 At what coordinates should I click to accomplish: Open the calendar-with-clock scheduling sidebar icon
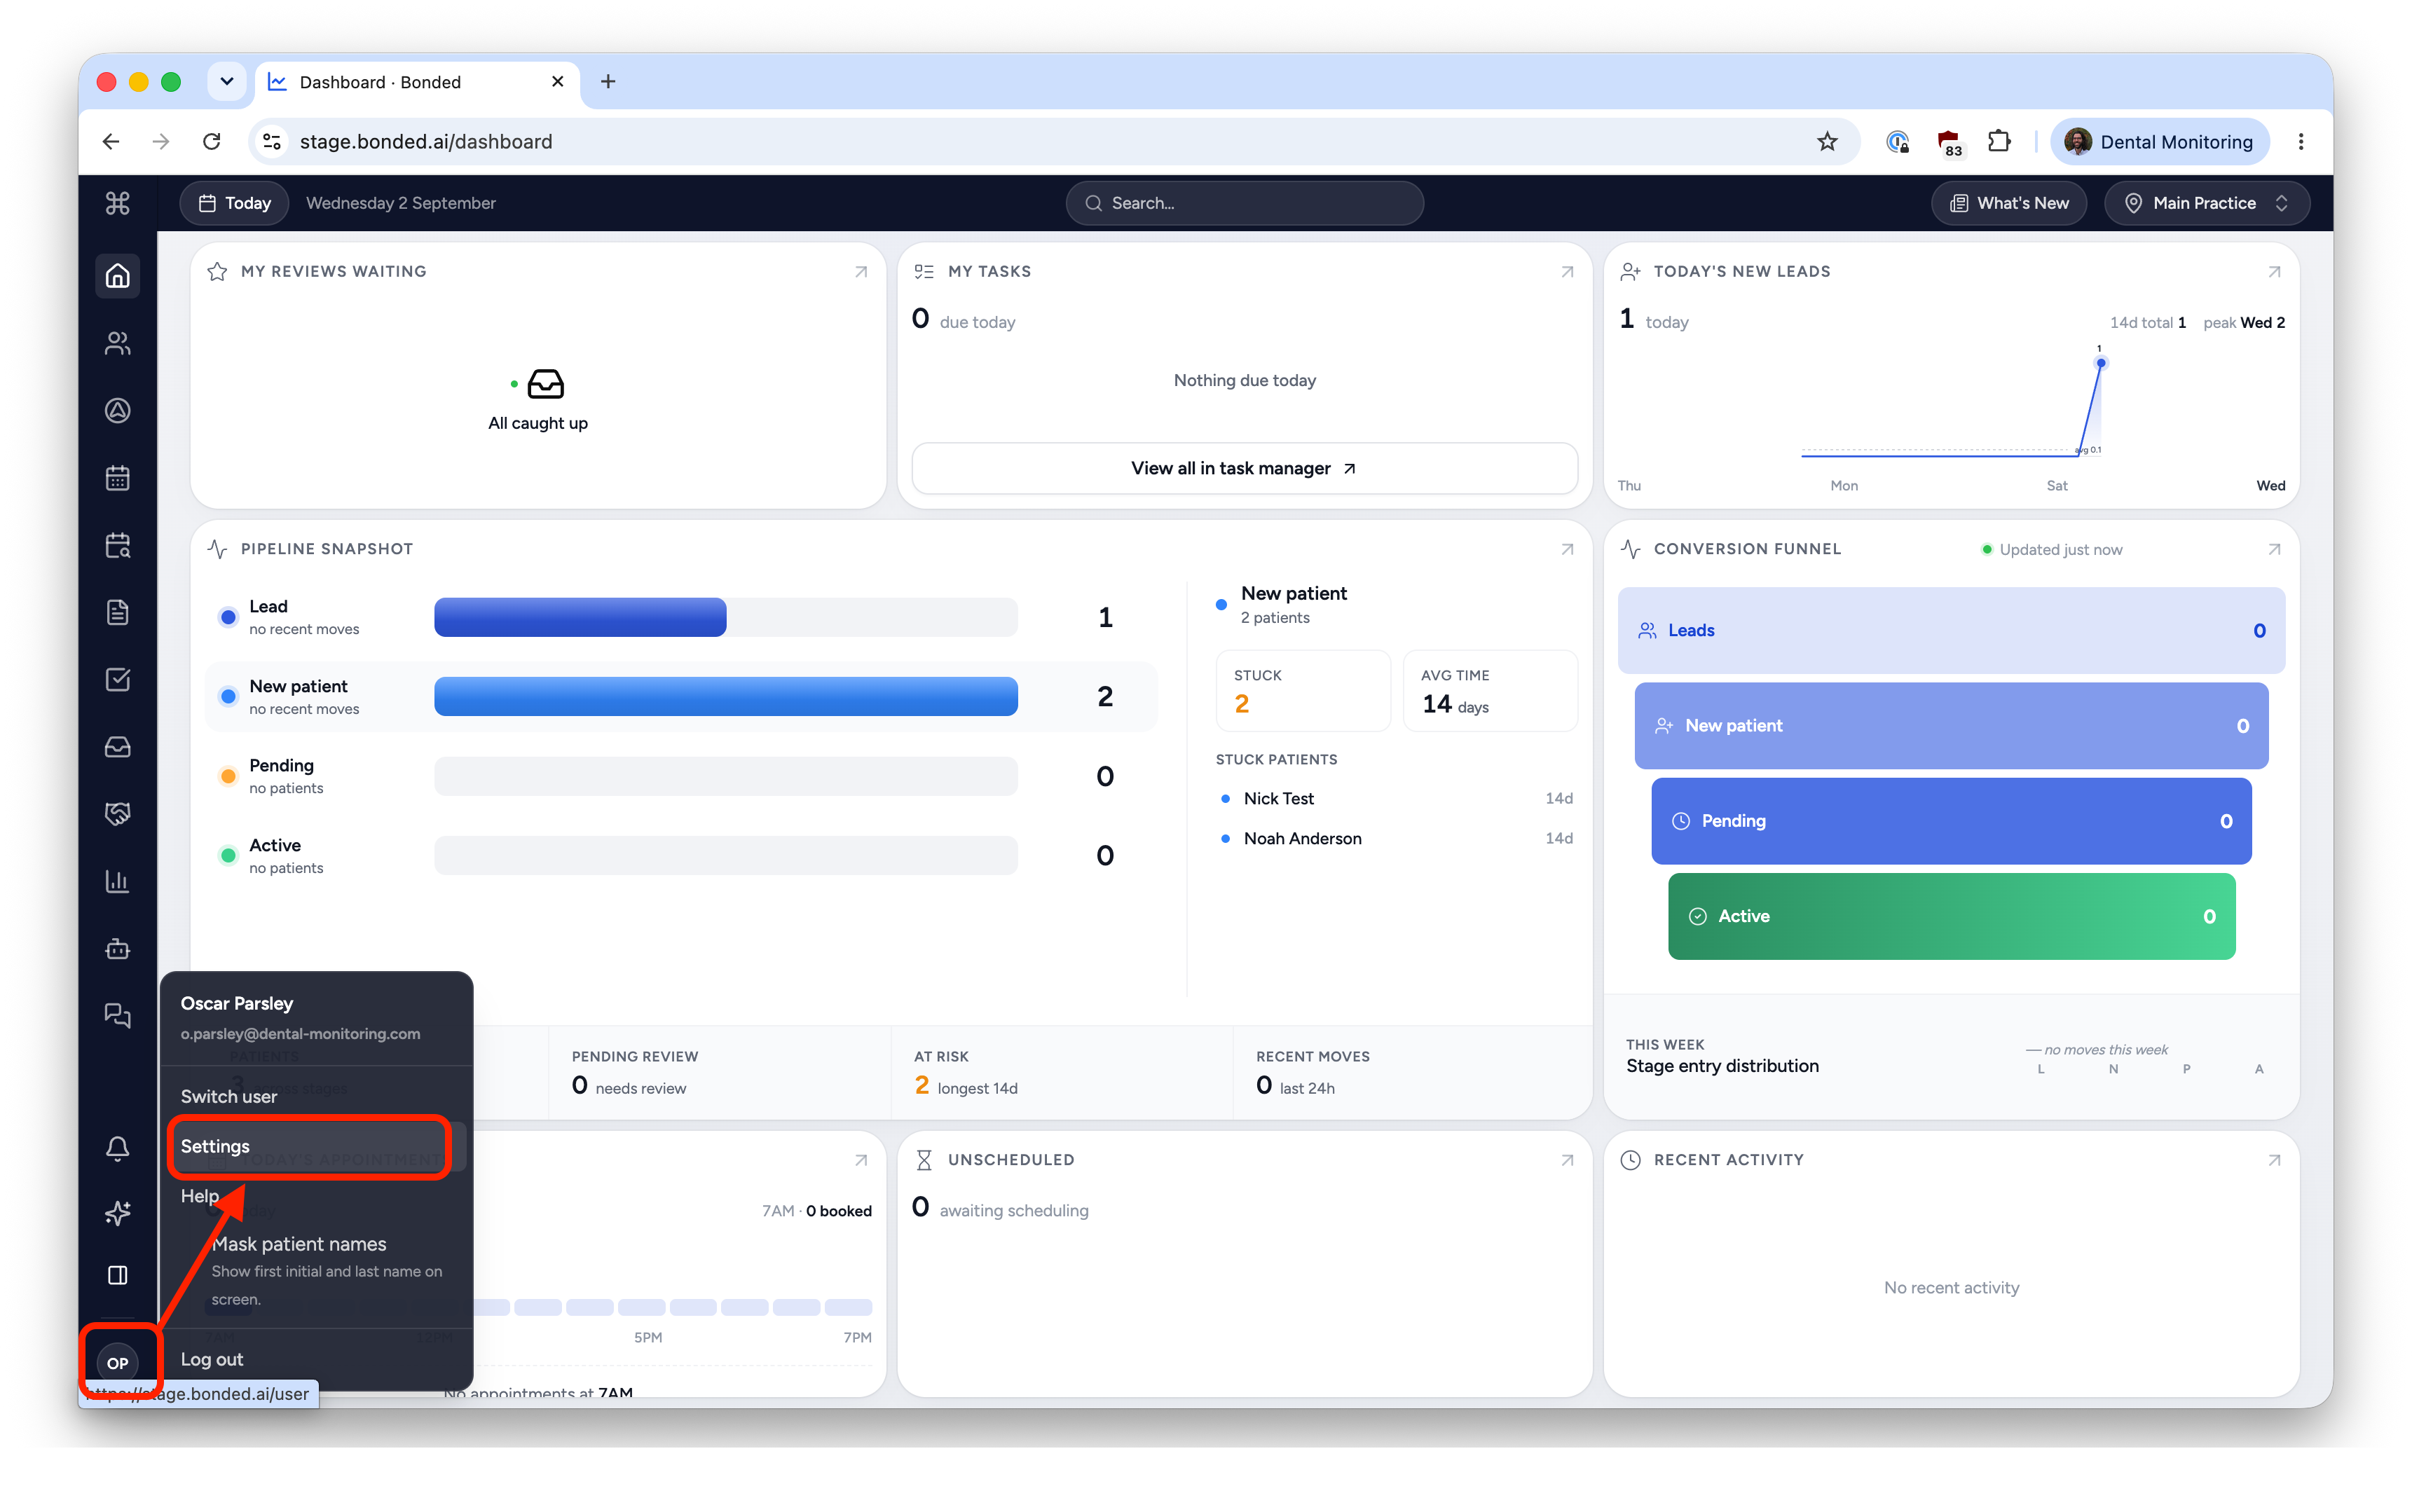[x=118, y=545]
